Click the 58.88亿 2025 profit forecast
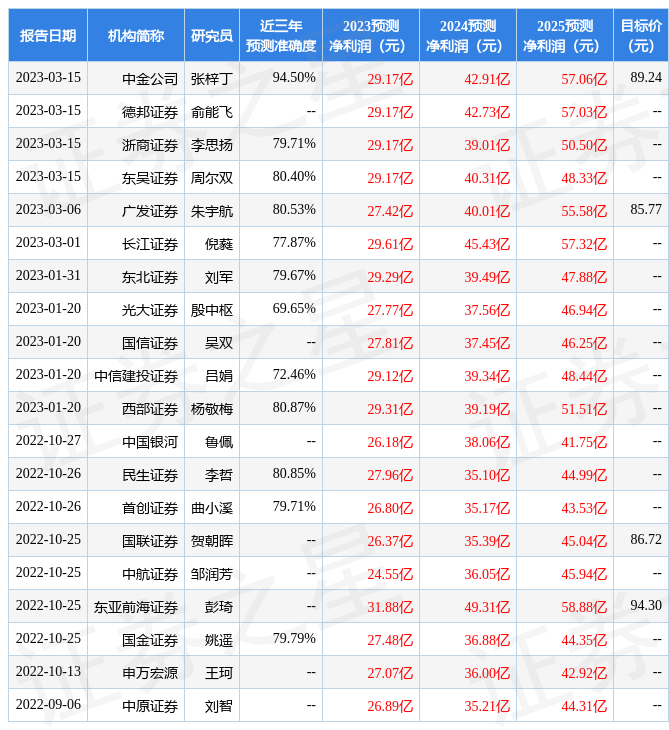Image resolution: width=669 pixels, height=730 pixels. pos(584,606)
